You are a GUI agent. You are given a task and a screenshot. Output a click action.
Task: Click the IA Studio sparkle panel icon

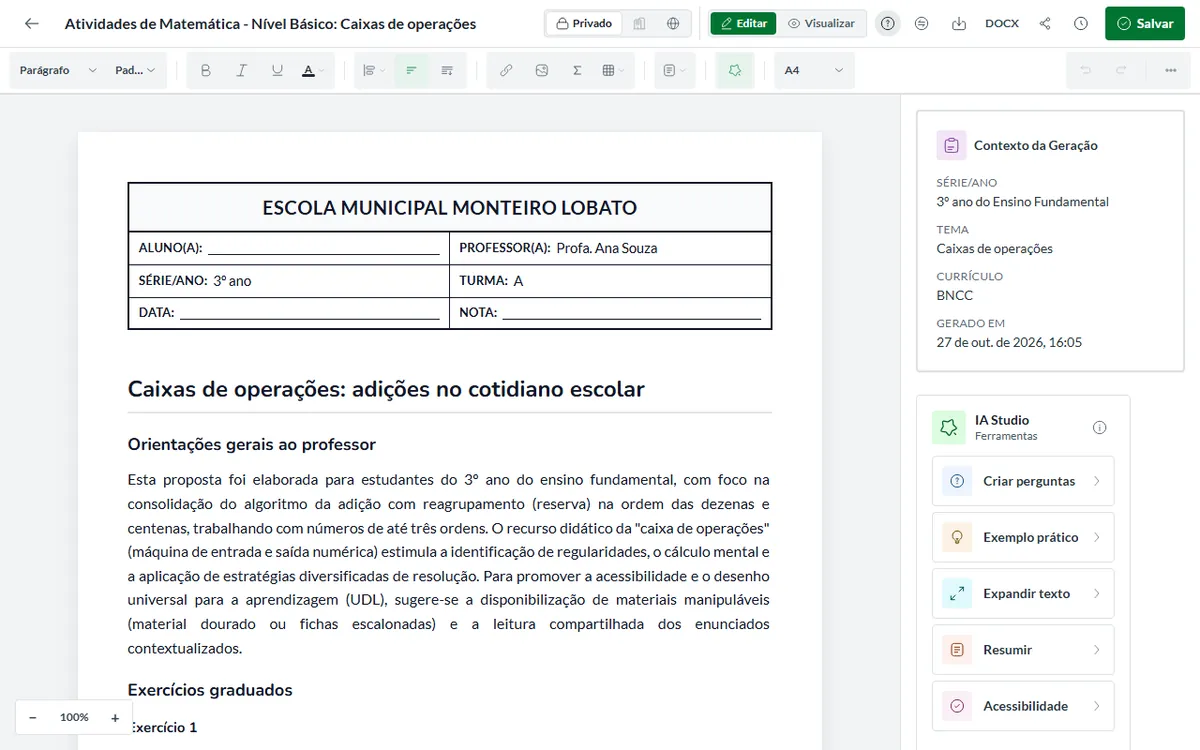tap(949, 427)
